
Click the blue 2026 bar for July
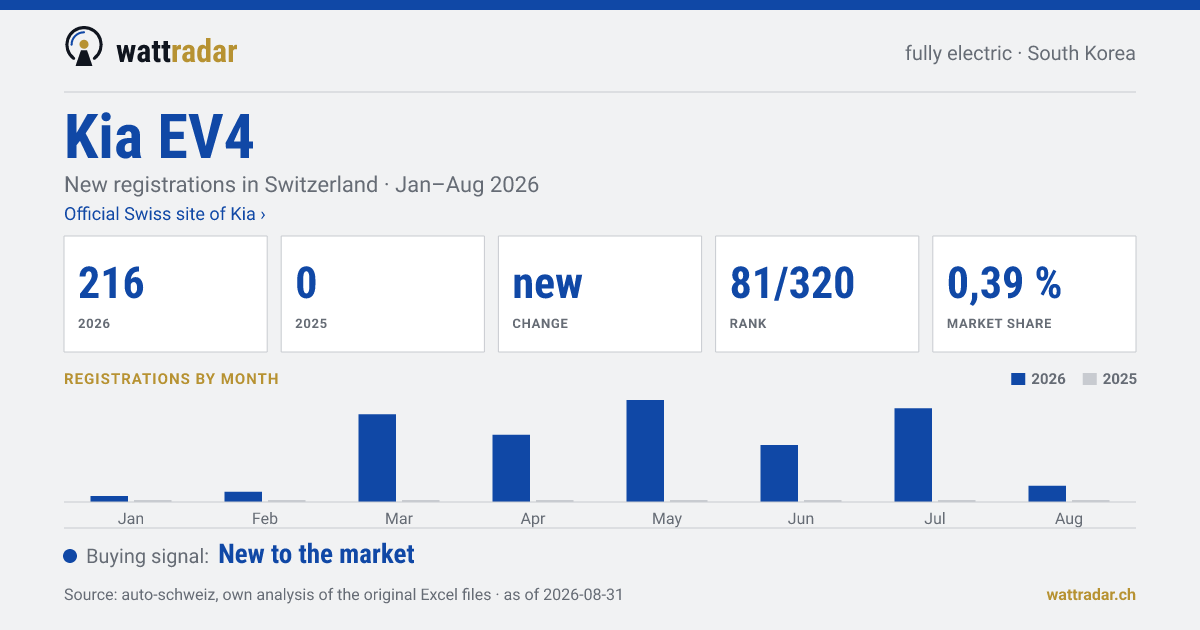click(913, 455)
